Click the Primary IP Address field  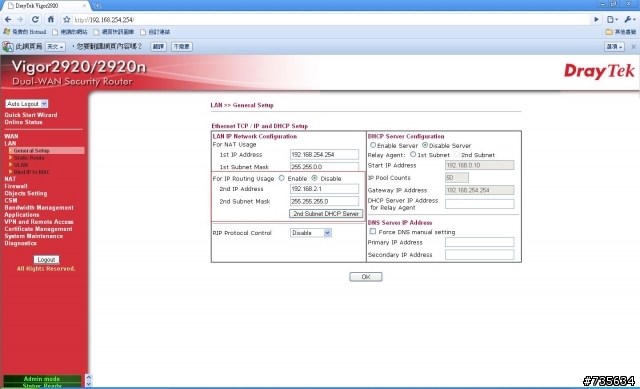(480, 242)
